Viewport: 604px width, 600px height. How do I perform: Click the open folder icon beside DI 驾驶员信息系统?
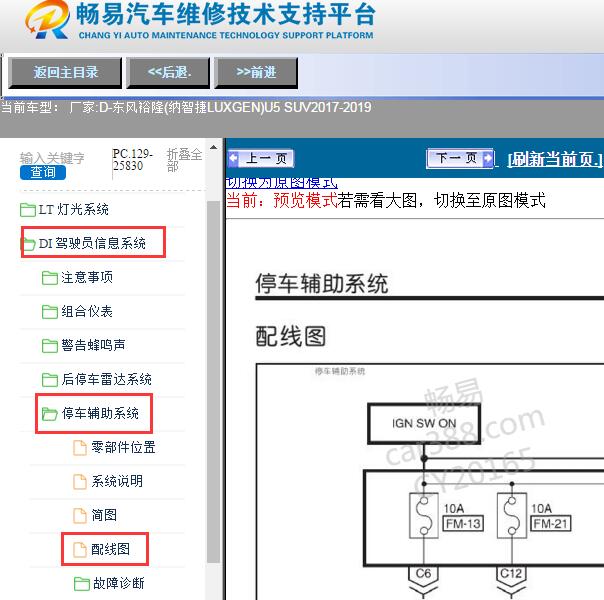(x=28, y=243)
